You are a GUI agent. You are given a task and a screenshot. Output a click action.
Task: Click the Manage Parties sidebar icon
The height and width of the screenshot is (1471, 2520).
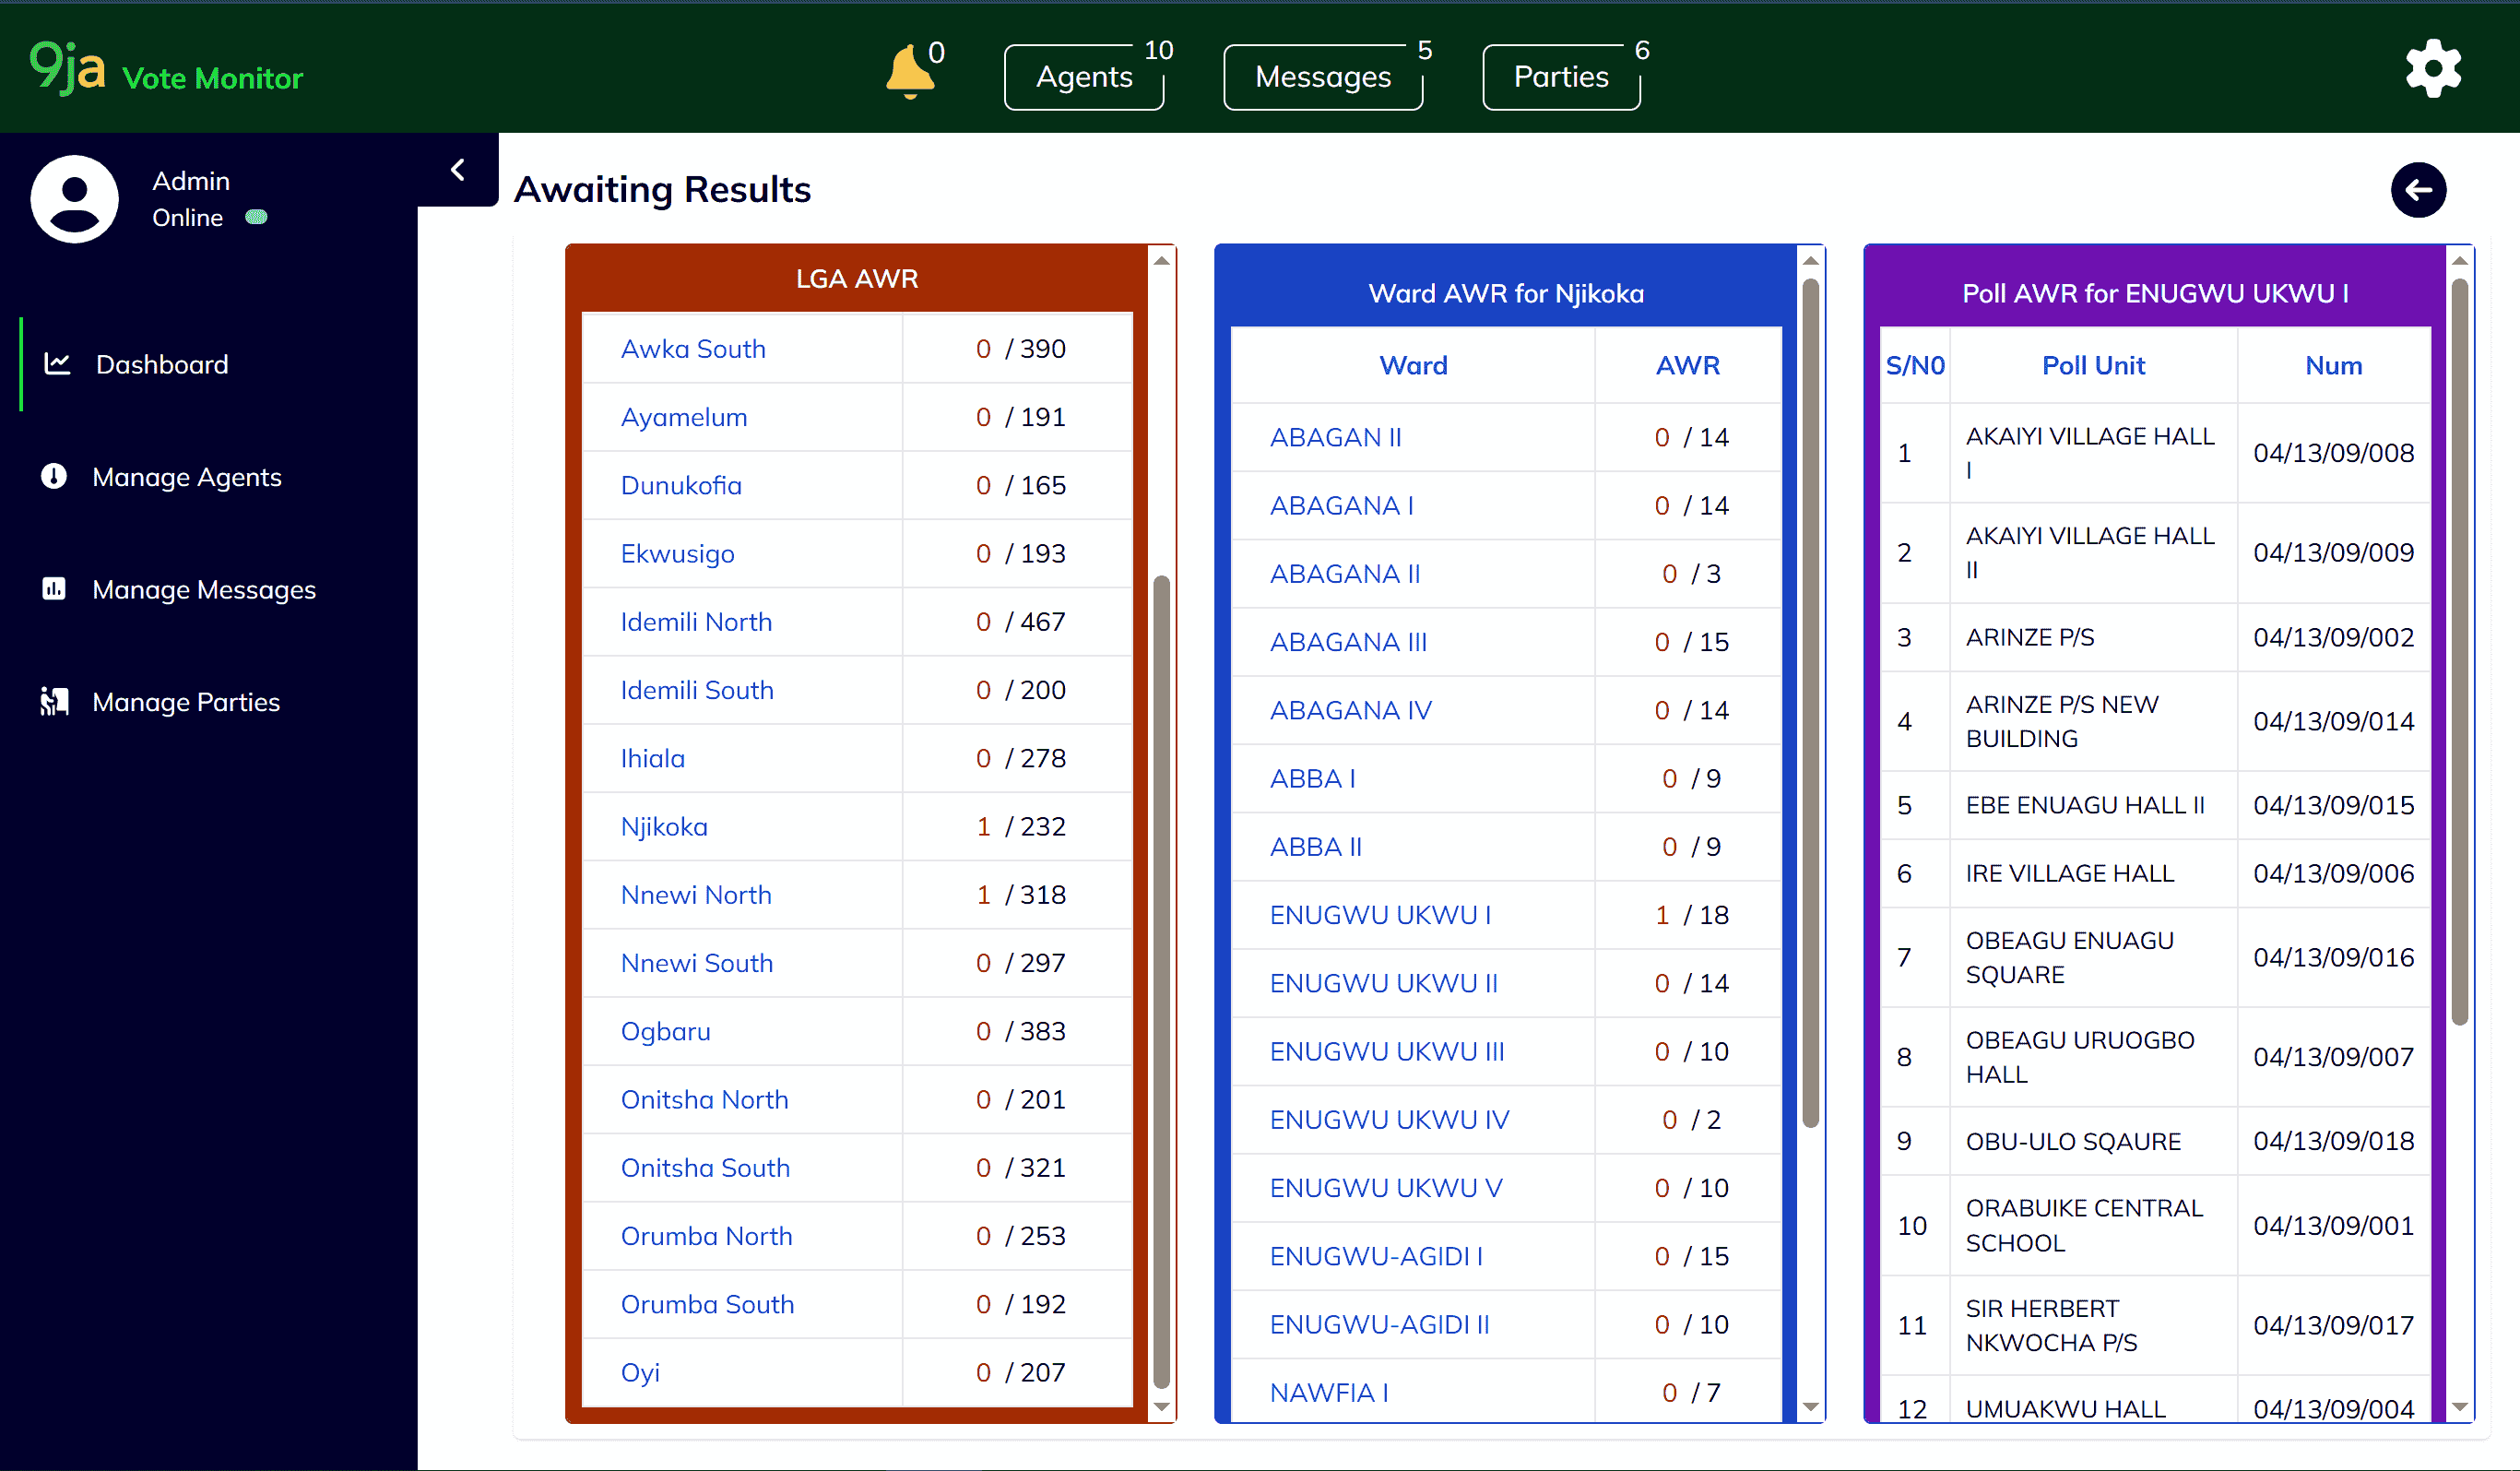point(54,701)
